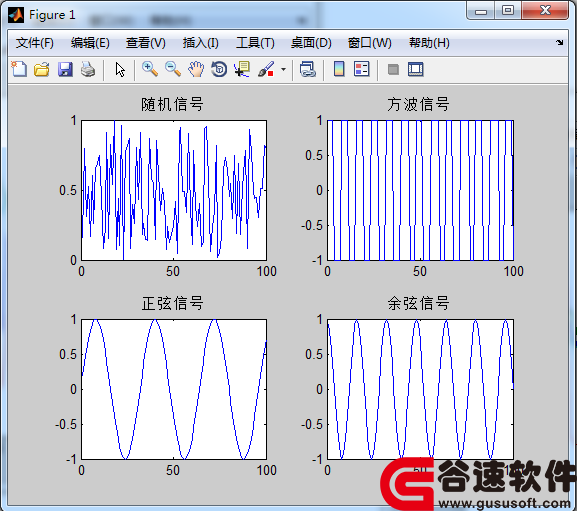Select the Rotate 3D tool
577x511 pixels.
[x=219, y=69]
